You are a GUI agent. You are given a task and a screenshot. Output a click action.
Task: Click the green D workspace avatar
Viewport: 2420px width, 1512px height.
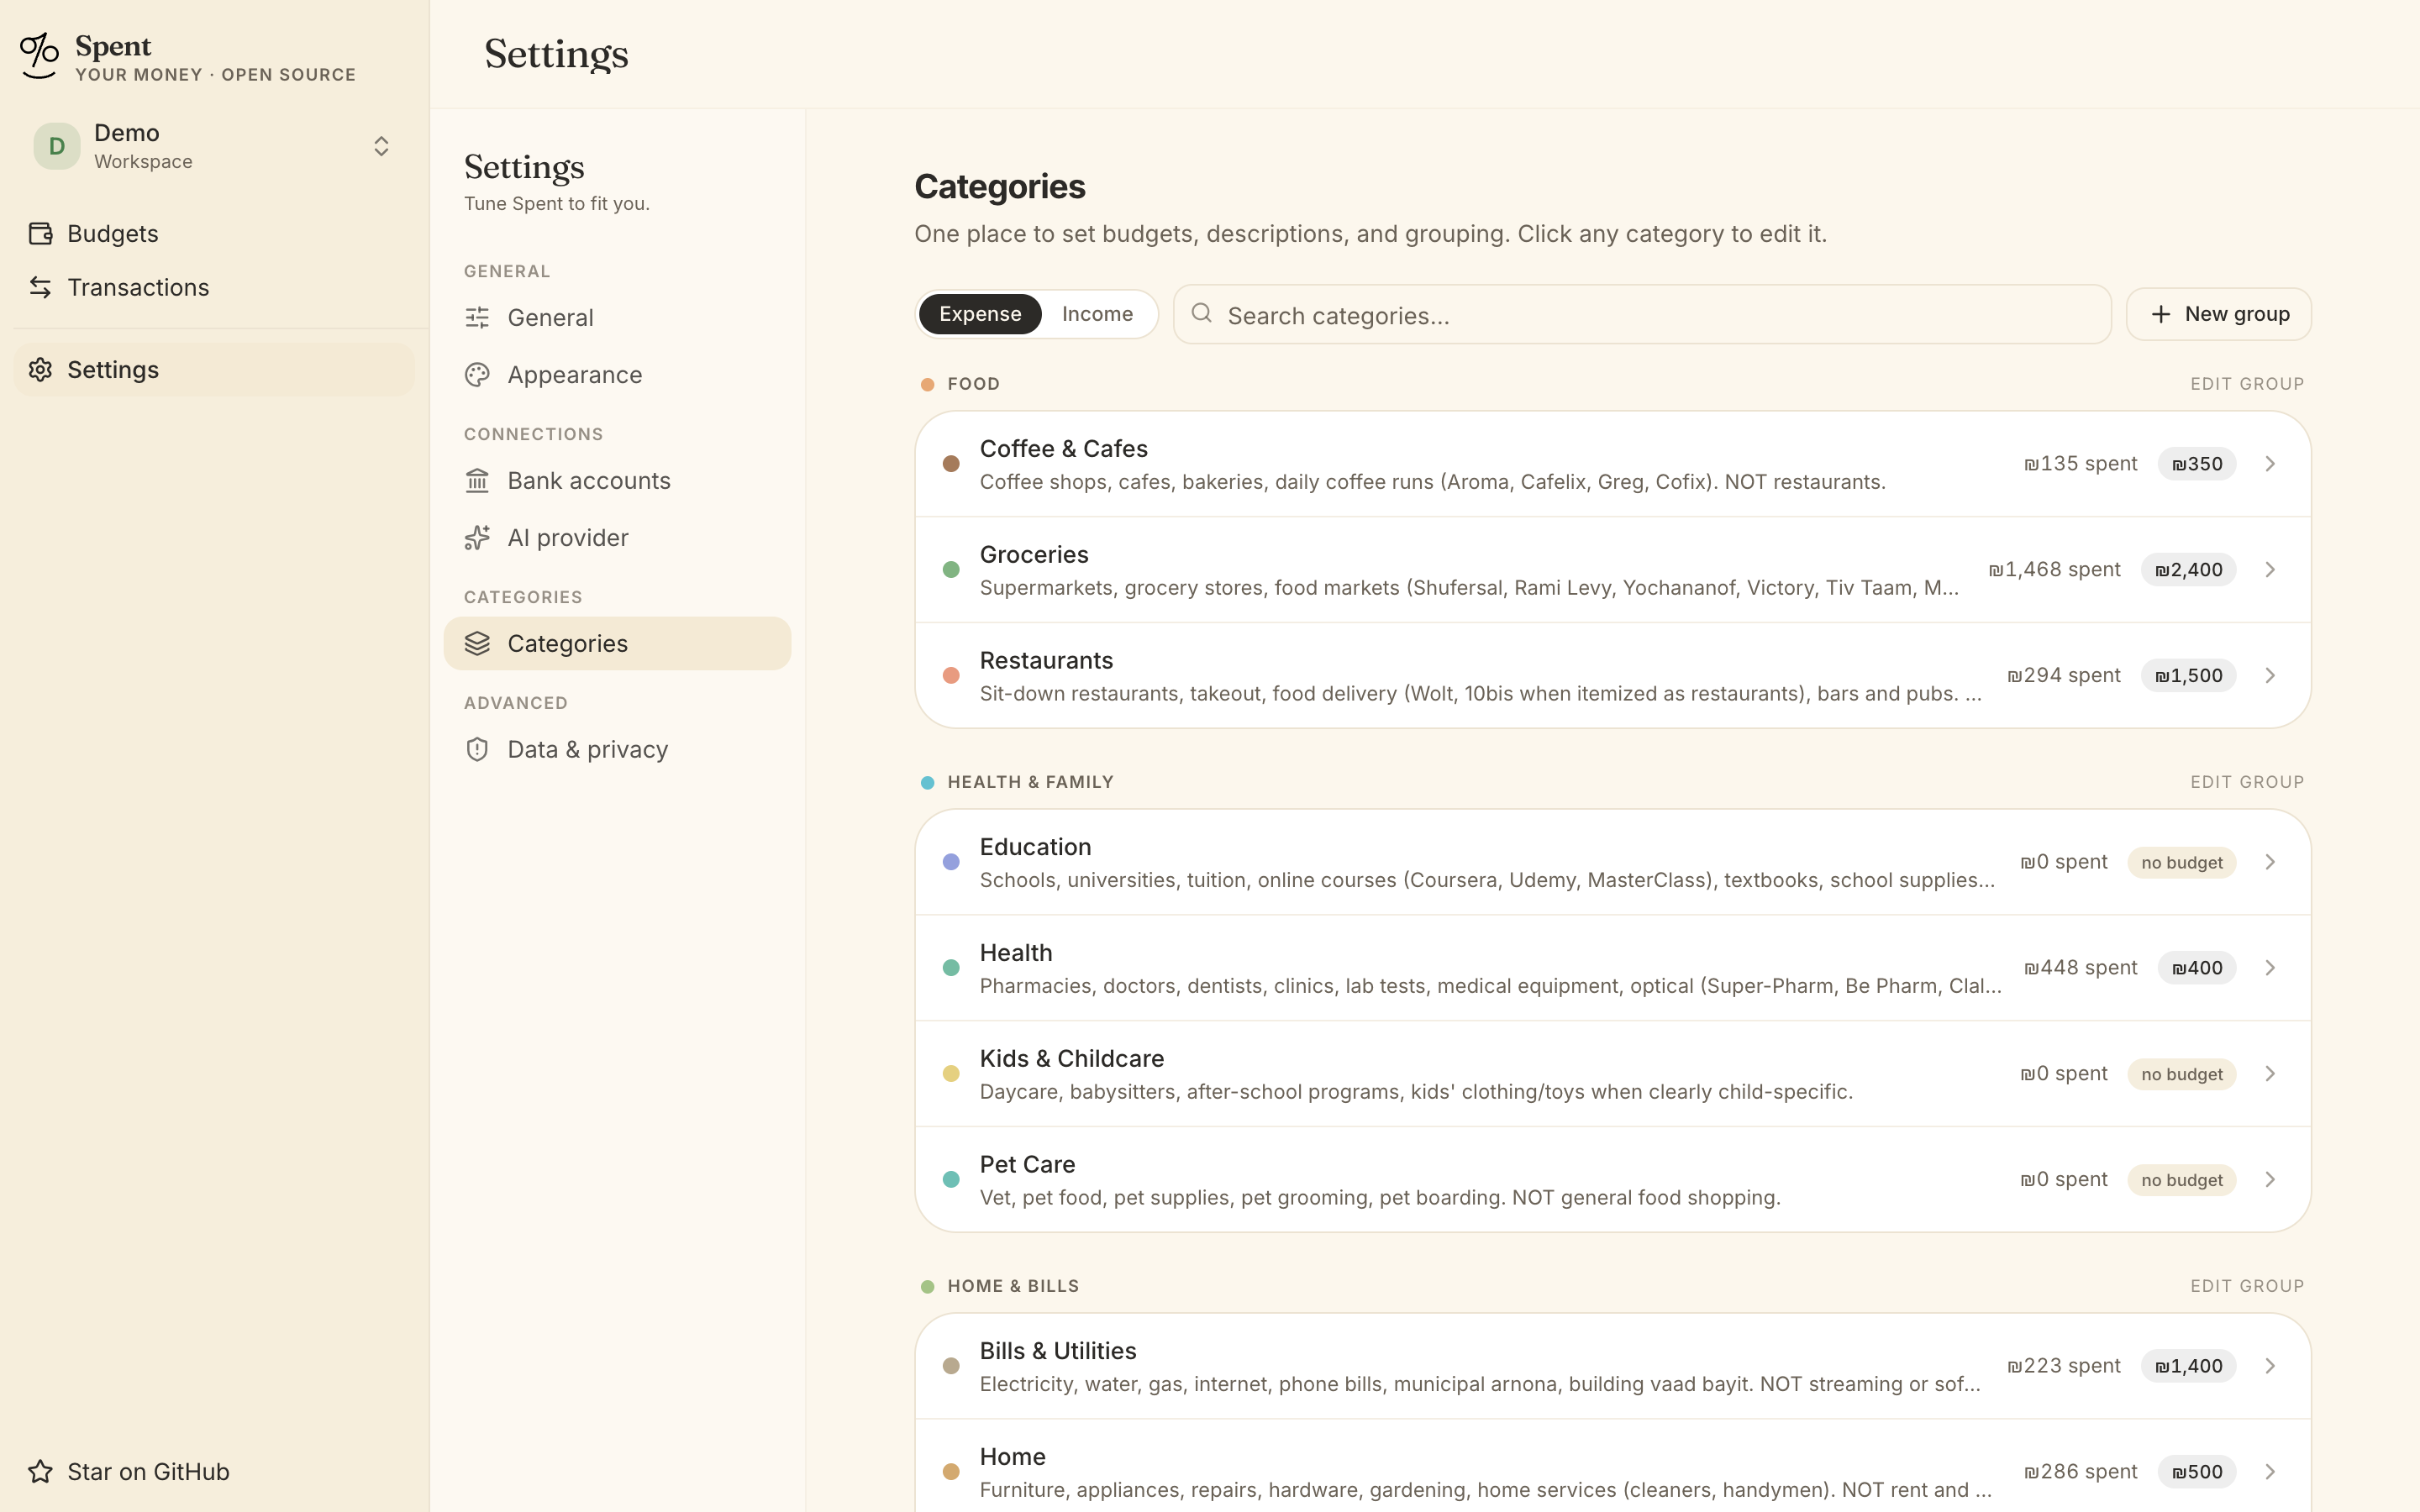pyautogui.click(x=57, y=146)
